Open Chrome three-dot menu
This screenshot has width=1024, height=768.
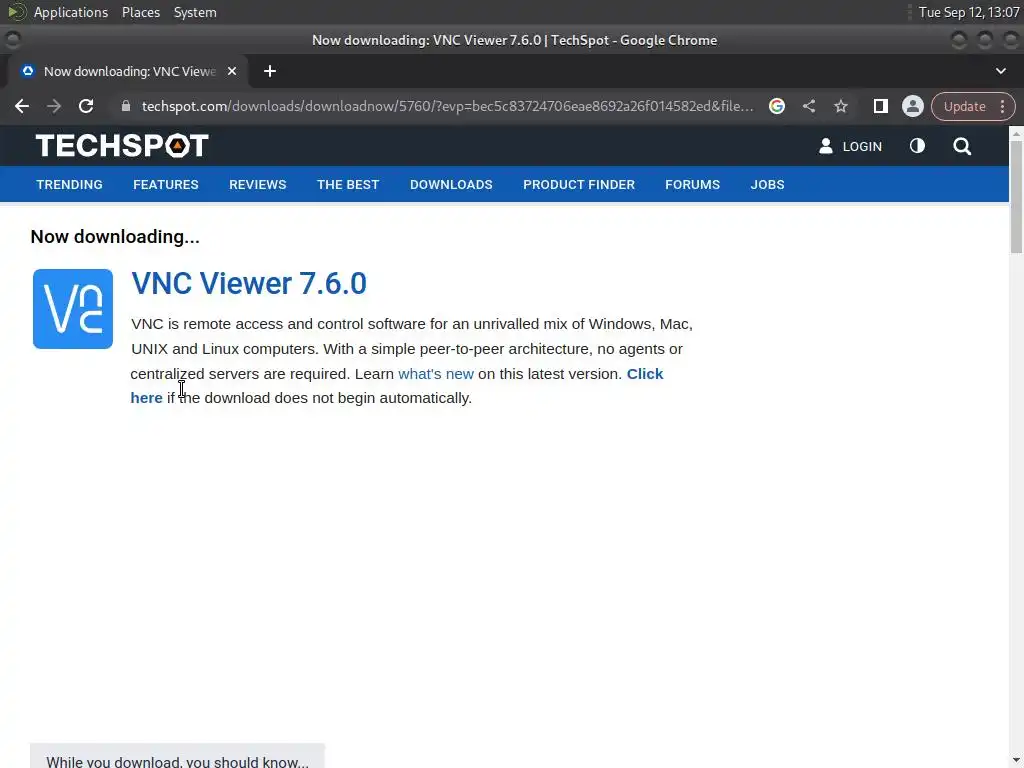tap(1002, 106)
